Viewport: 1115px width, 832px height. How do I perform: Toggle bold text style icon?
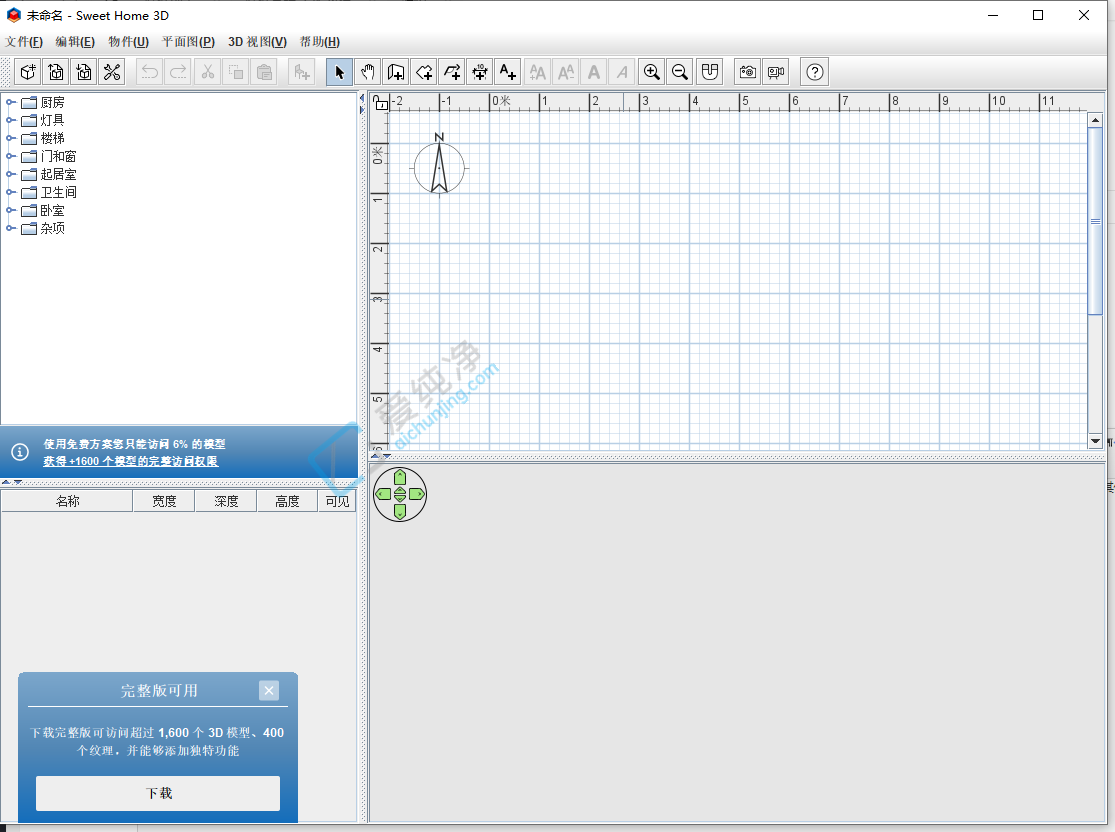click(594, 72)
